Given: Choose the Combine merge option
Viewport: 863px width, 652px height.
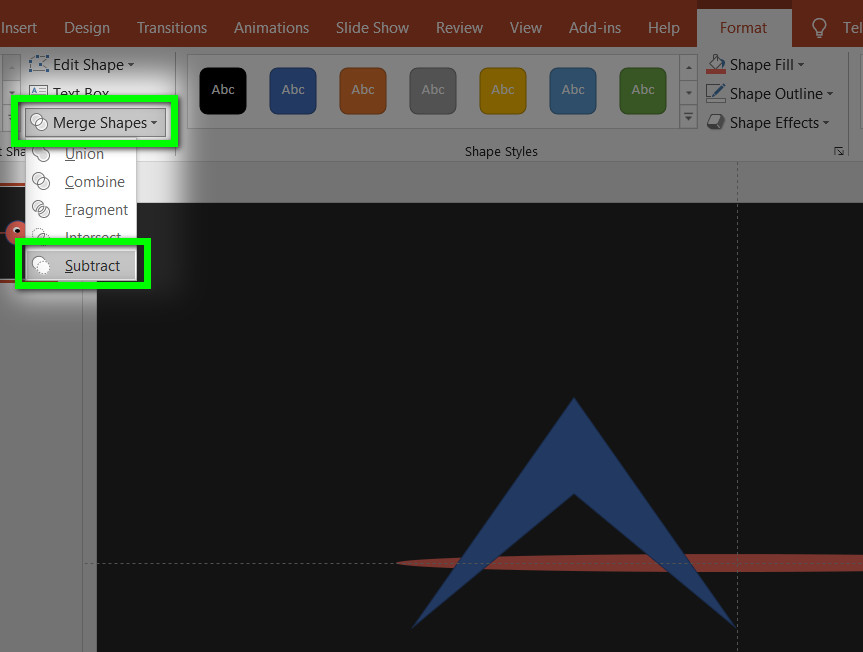Looking at the screenshot, I should (94, 182).
